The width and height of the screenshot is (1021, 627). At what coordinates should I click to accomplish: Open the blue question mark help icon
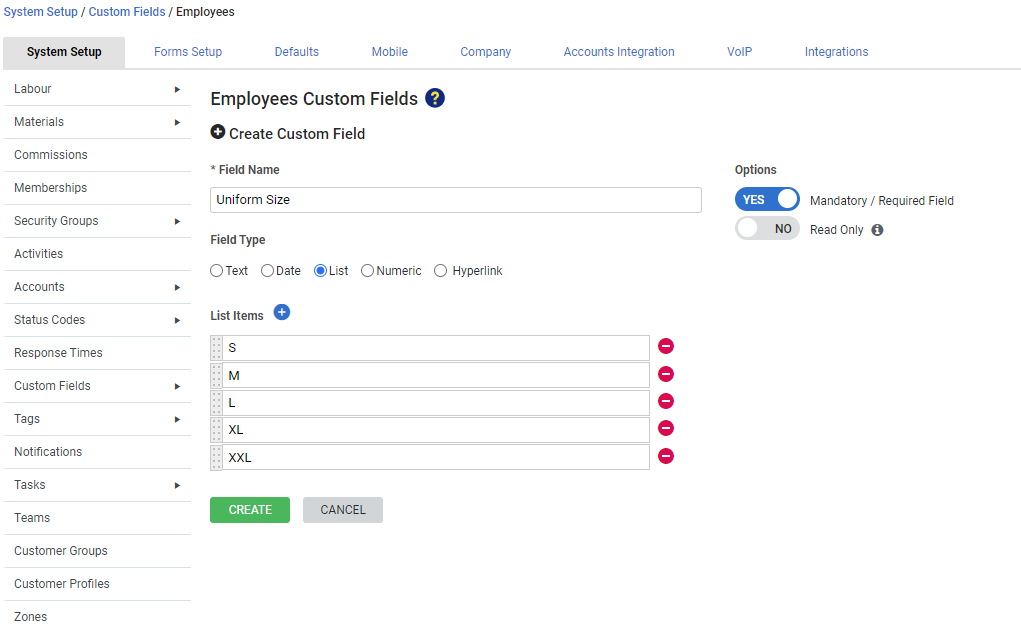point(434,98)
